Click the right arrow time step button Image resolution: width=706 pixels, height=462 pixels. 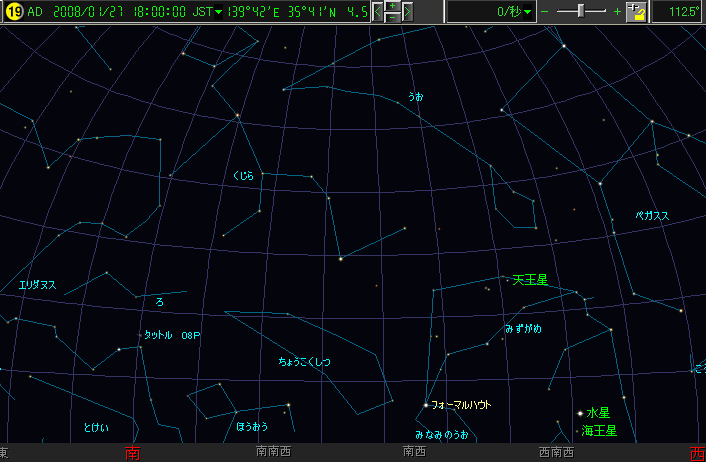pos(407,12)
